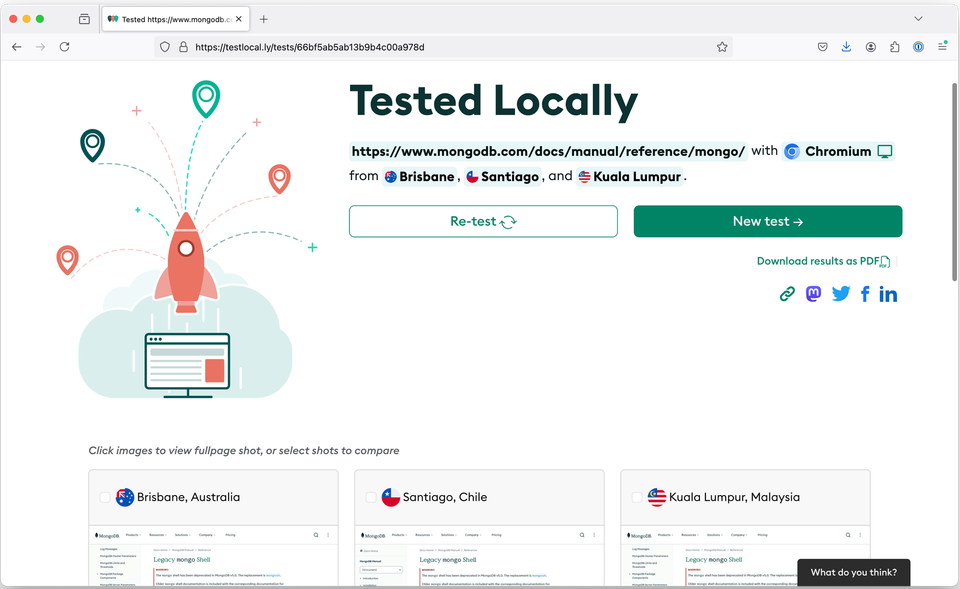This screenshot has width=960, height=589.
Task: Share results on Twitter bird icon
Action: [841, 294]
